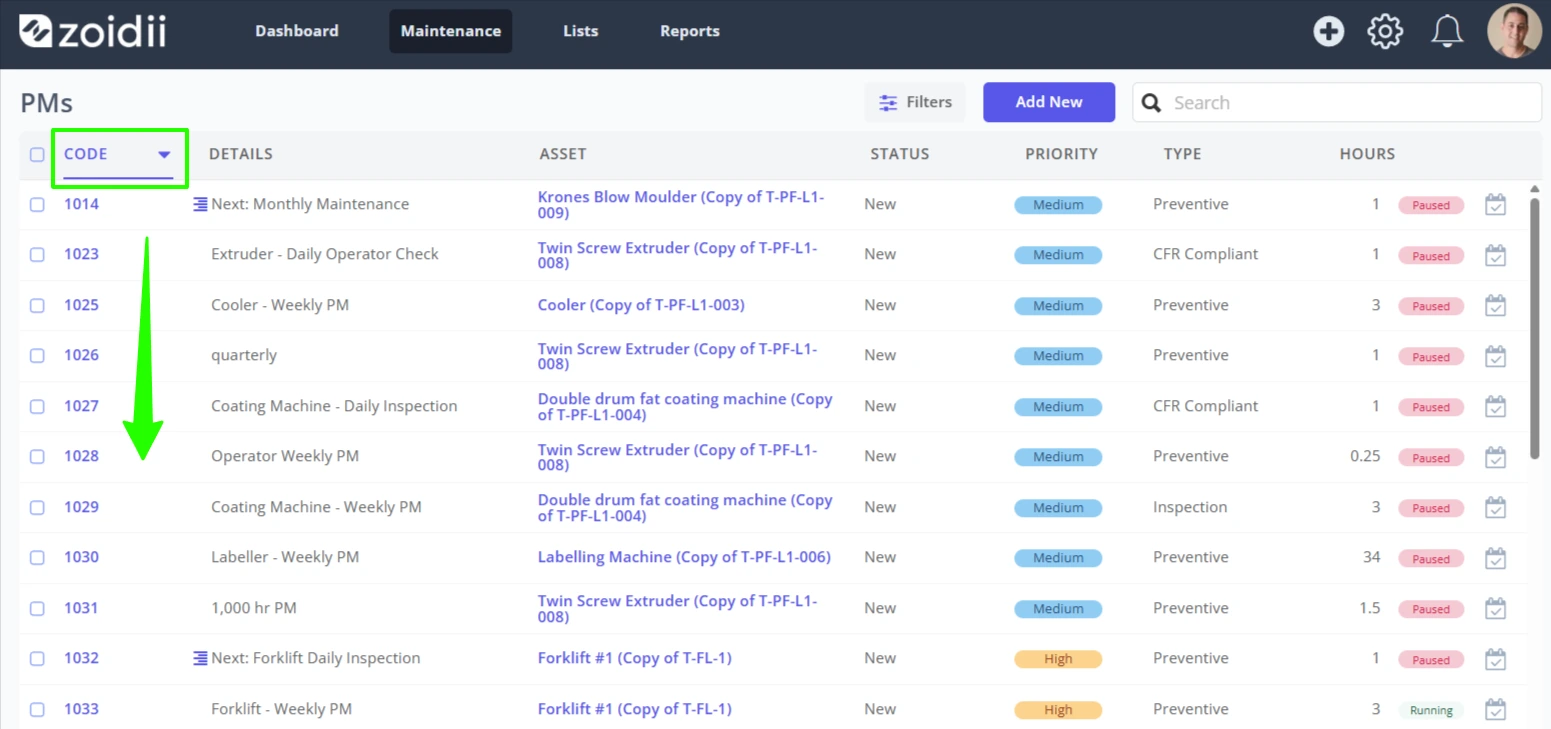Open the Filters panel
1551x729 pixels.
(915, 102)
